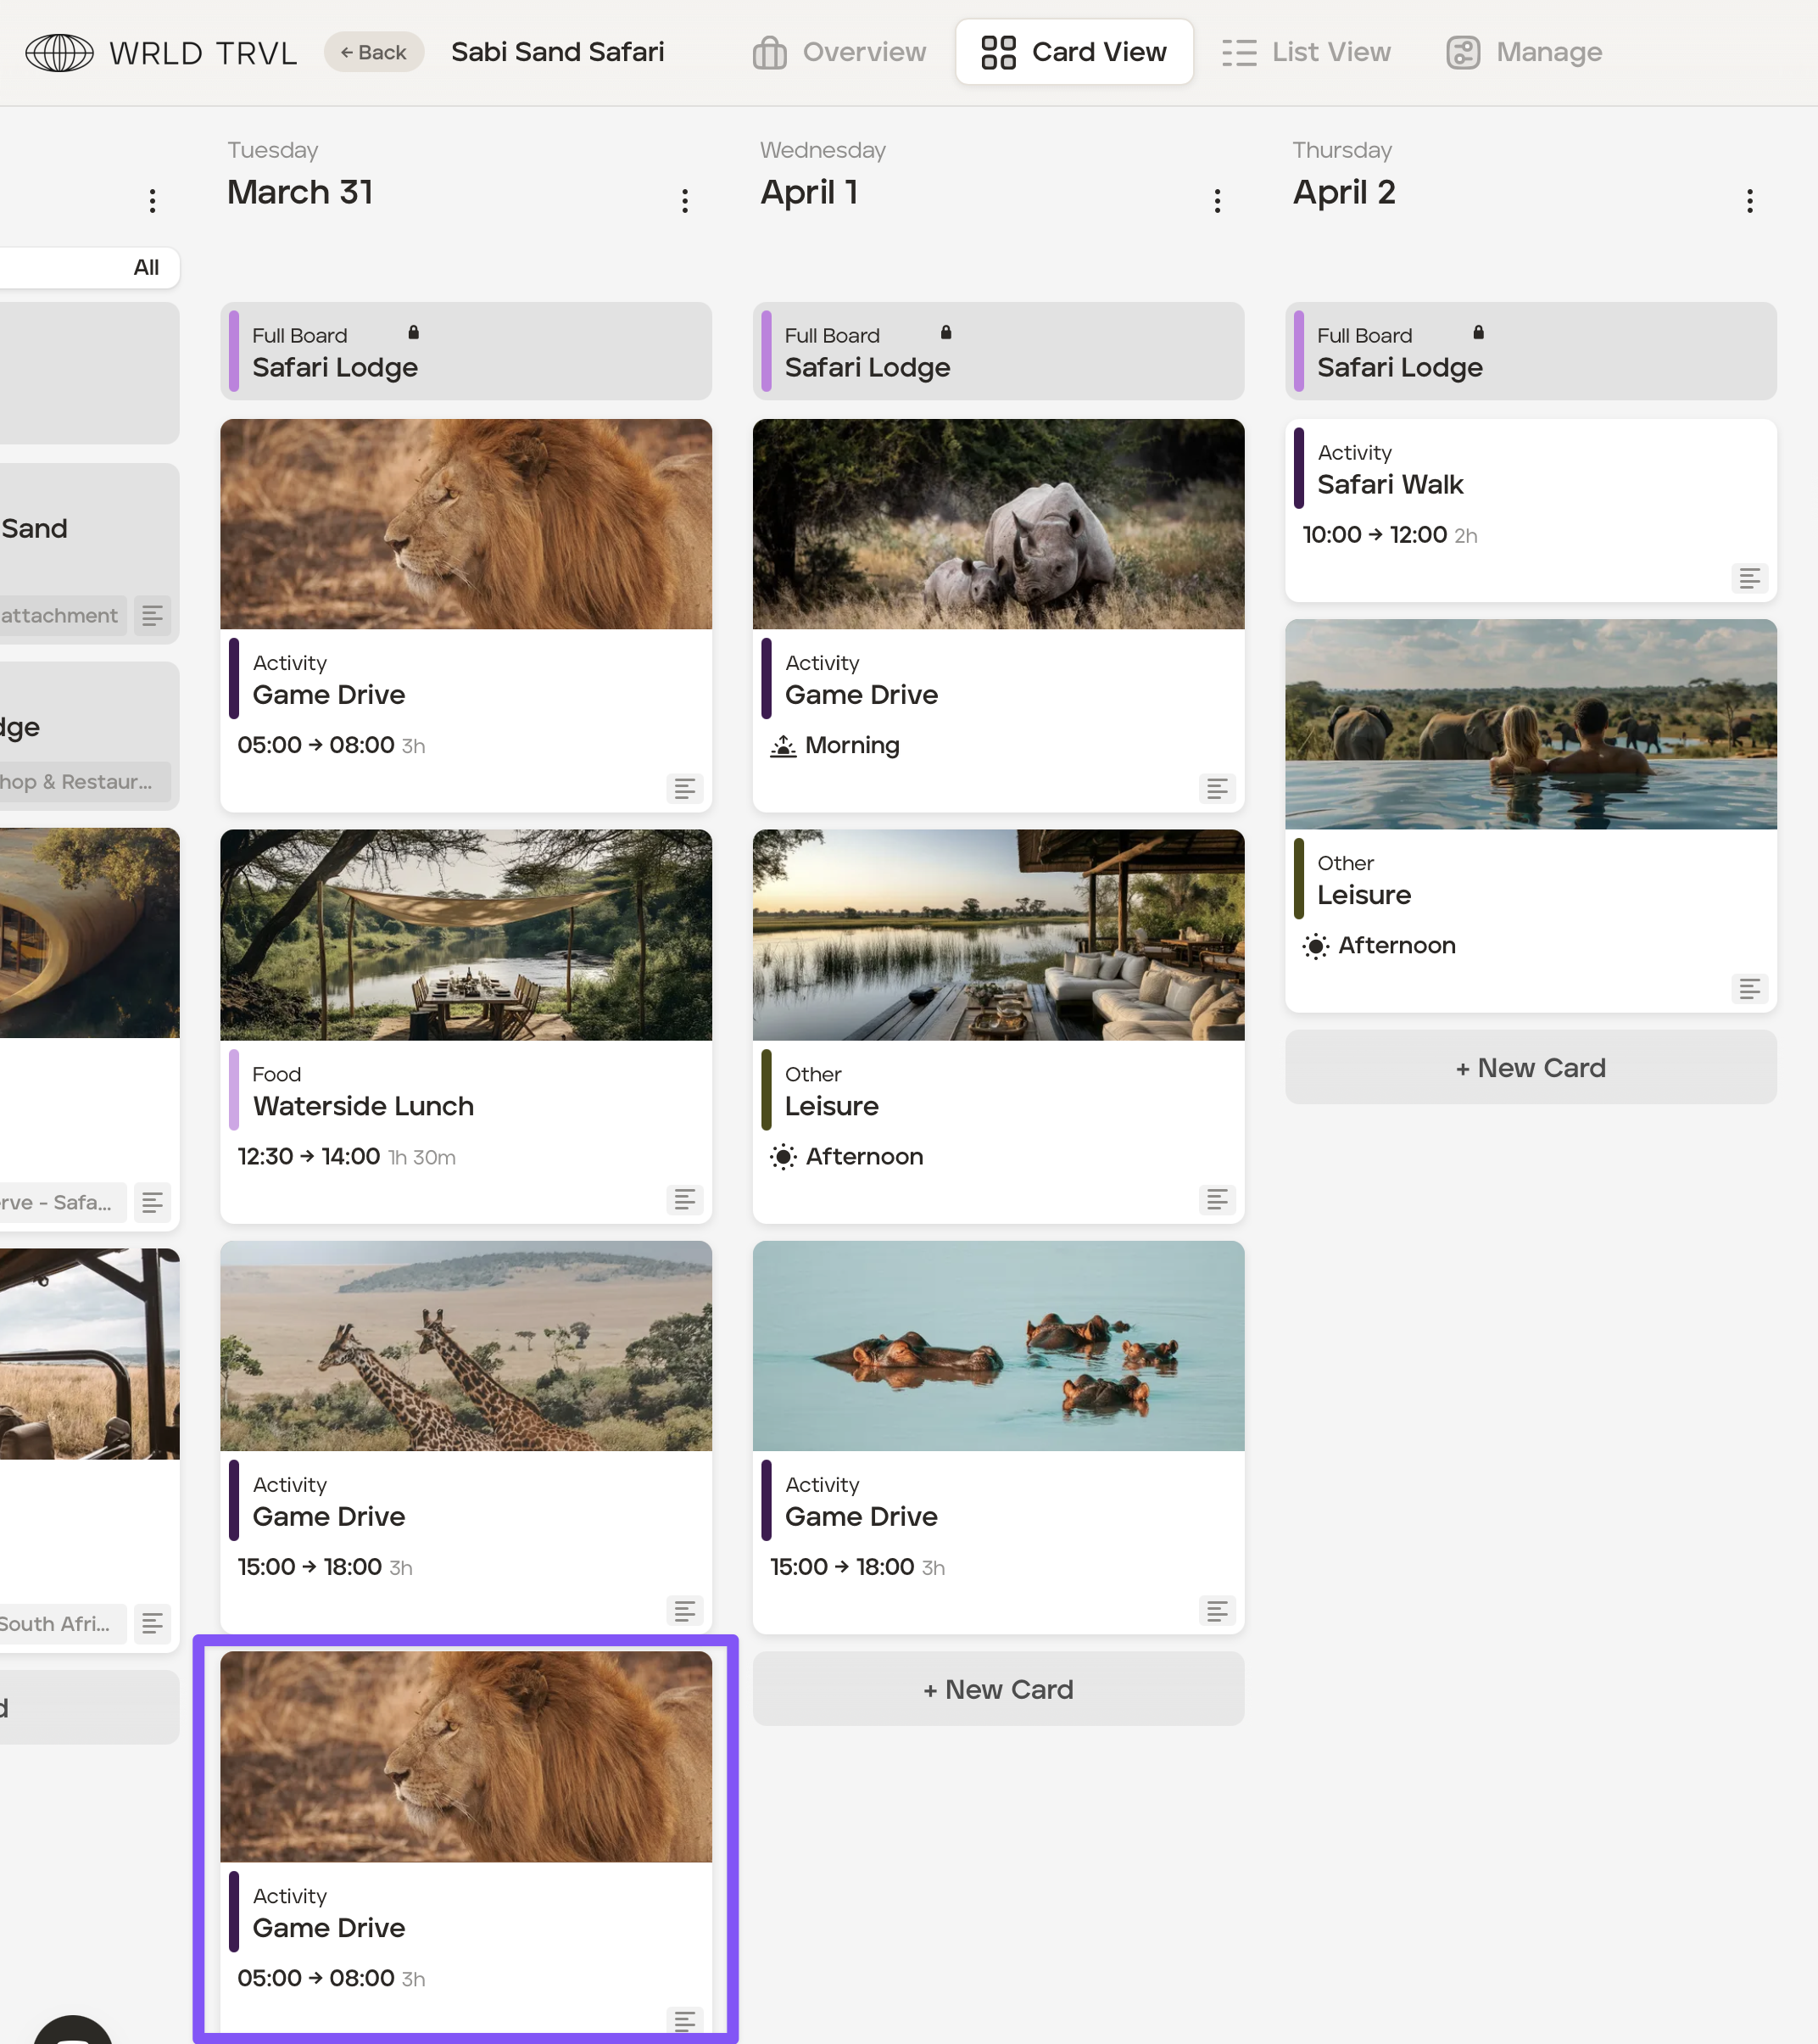The height and width of the screenshot is (2044, 1818).
Task: Add New Card under April 1
Action: pos(998,1689)
